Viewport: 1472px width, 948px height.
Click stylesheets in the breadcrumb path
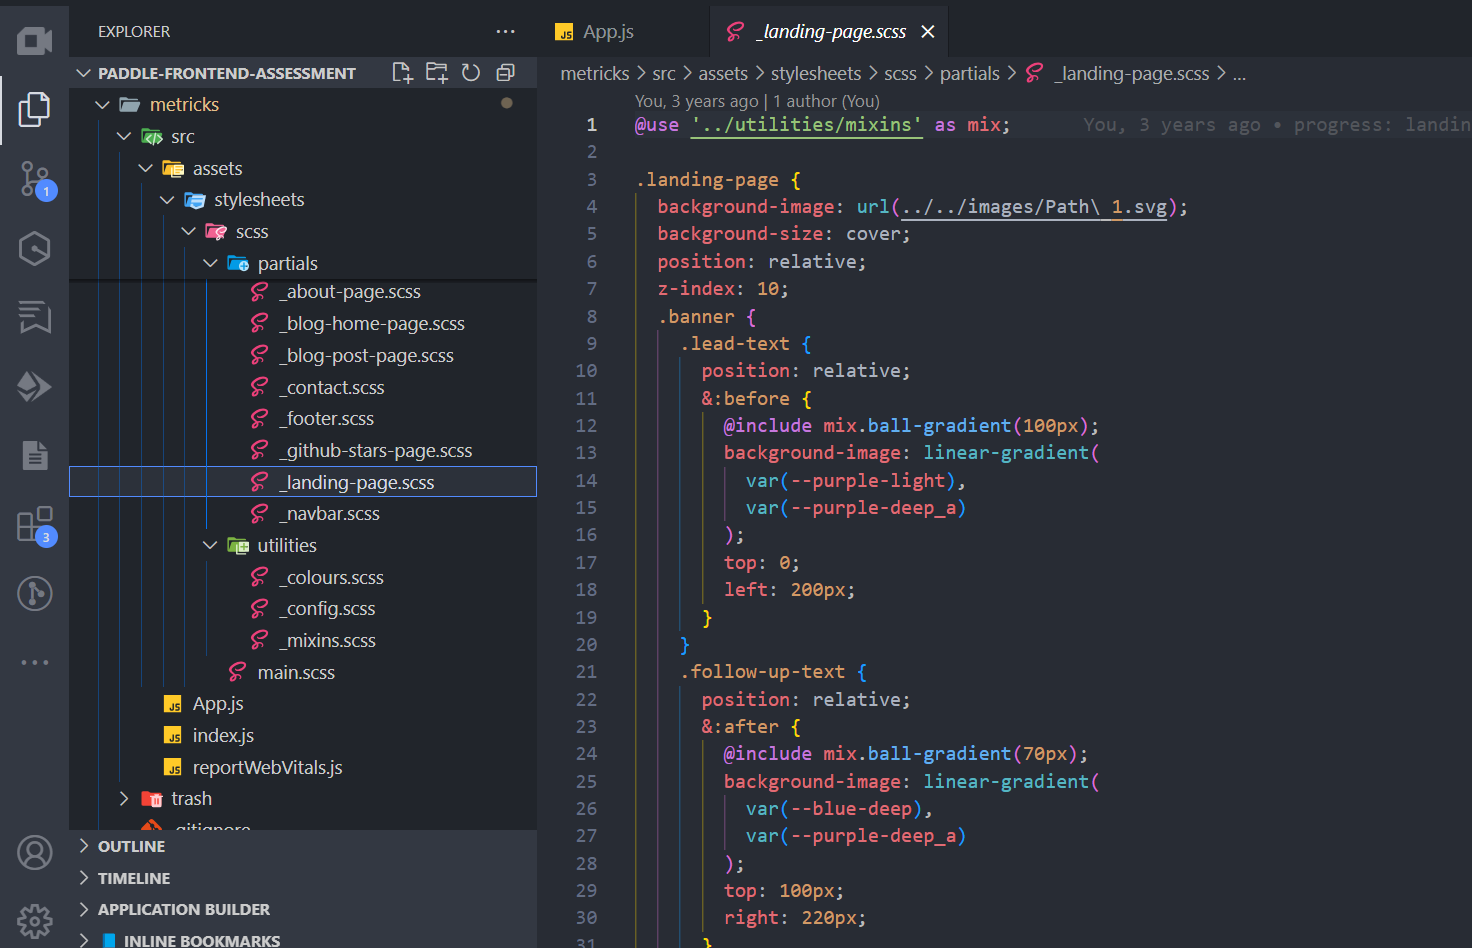(x=815, y=74)
